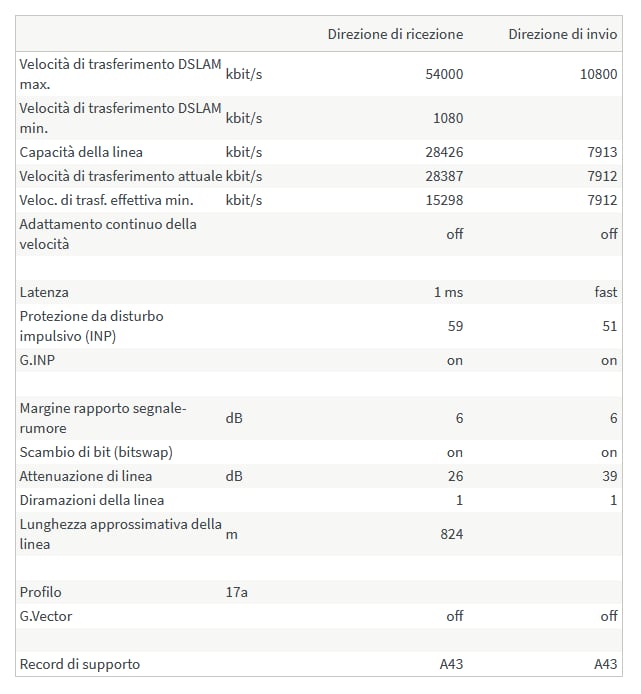The height and width of the screenshot is (694, 641).
Task: Click the Latenza row label
Action: click(44, 292)
